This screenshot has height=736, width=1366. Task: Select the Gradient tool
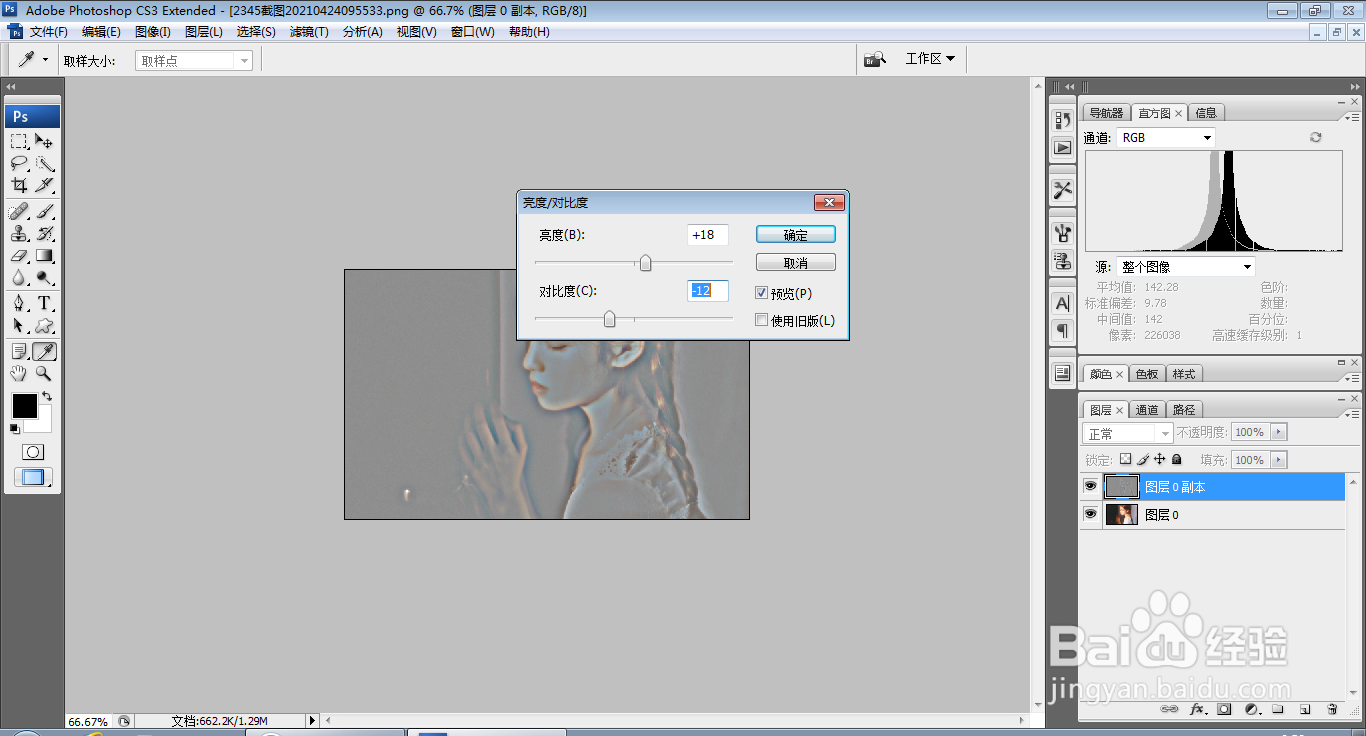point(44,255)
